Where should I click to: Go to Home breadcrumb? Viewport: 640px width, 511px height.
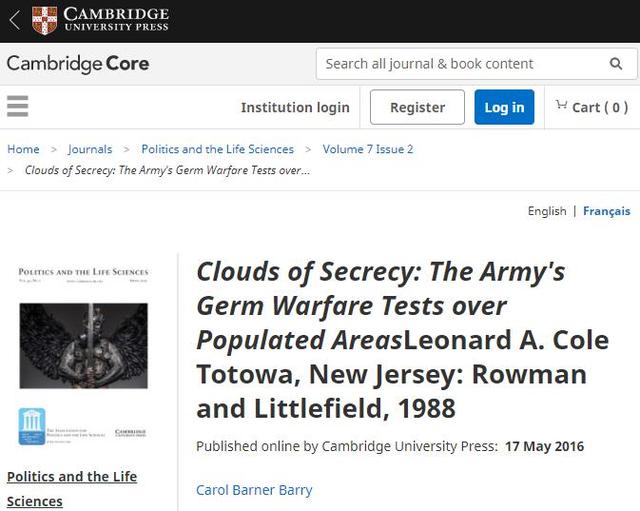pos(23,149)
